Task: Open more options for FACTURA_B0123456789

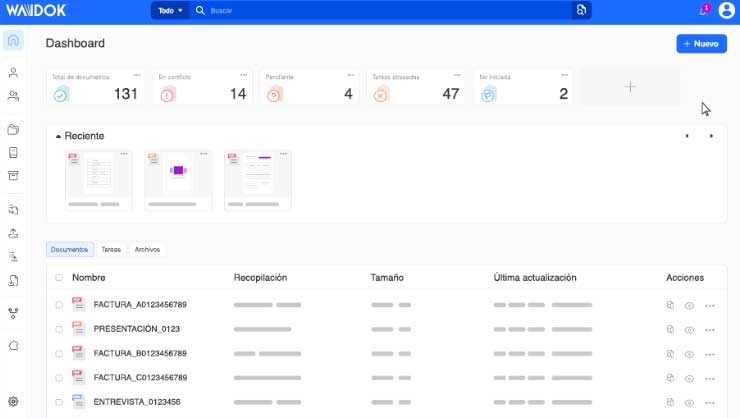Action: 710,354
